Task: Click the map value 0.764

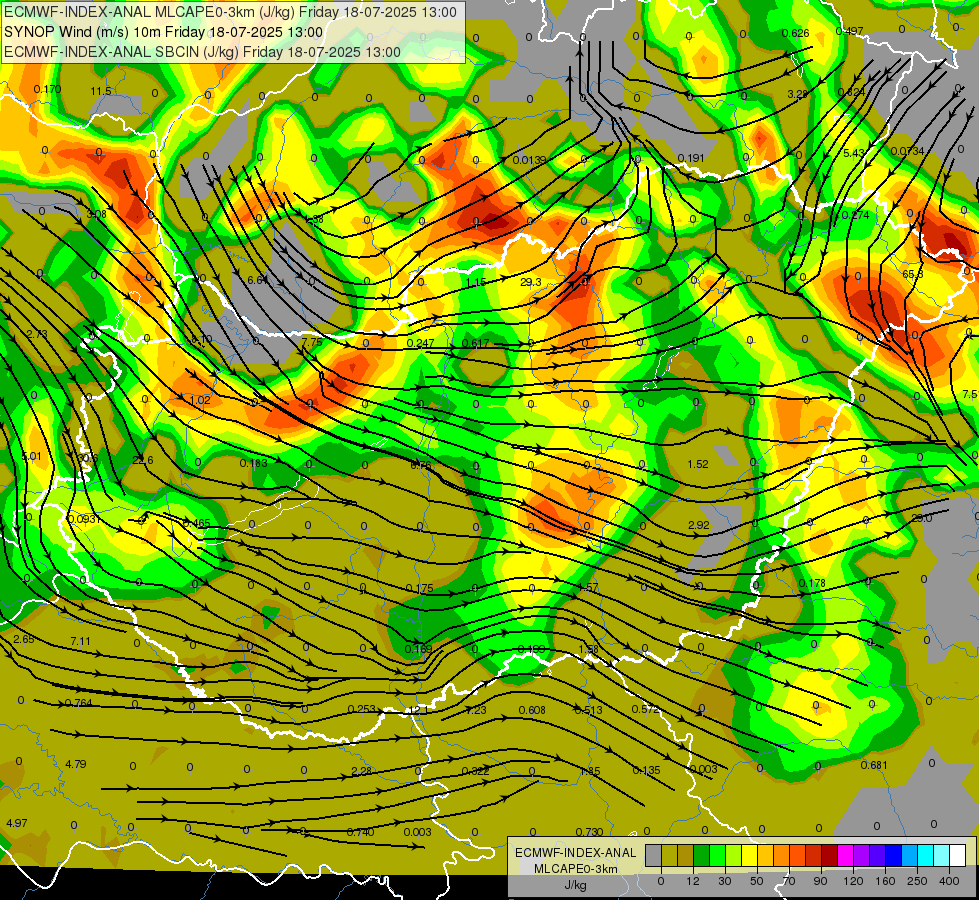Action: [79, 703]
